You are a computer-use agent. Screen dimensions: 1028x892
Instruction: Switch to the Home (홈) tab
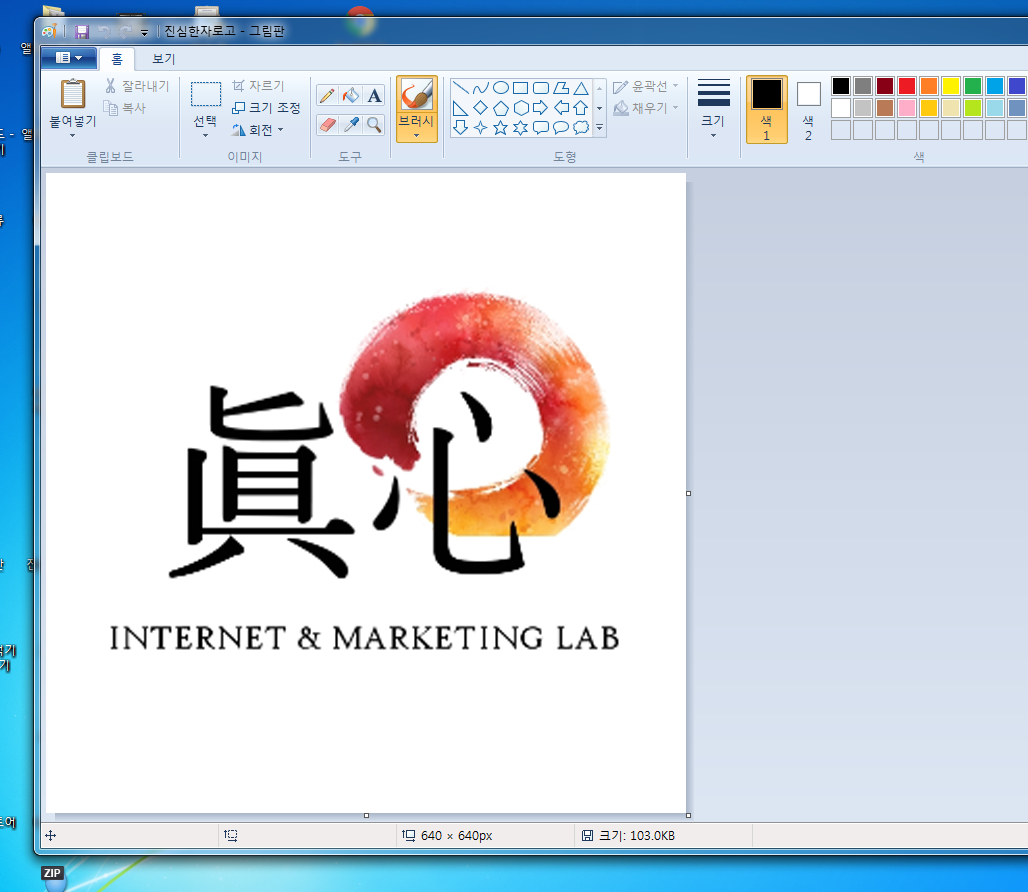pos(117,59)
